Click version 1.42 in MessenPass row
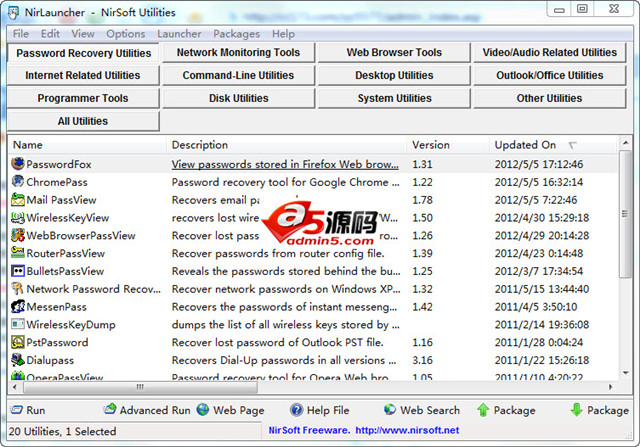The width and height of the screenshot is (640, 447). coord(422,307)
